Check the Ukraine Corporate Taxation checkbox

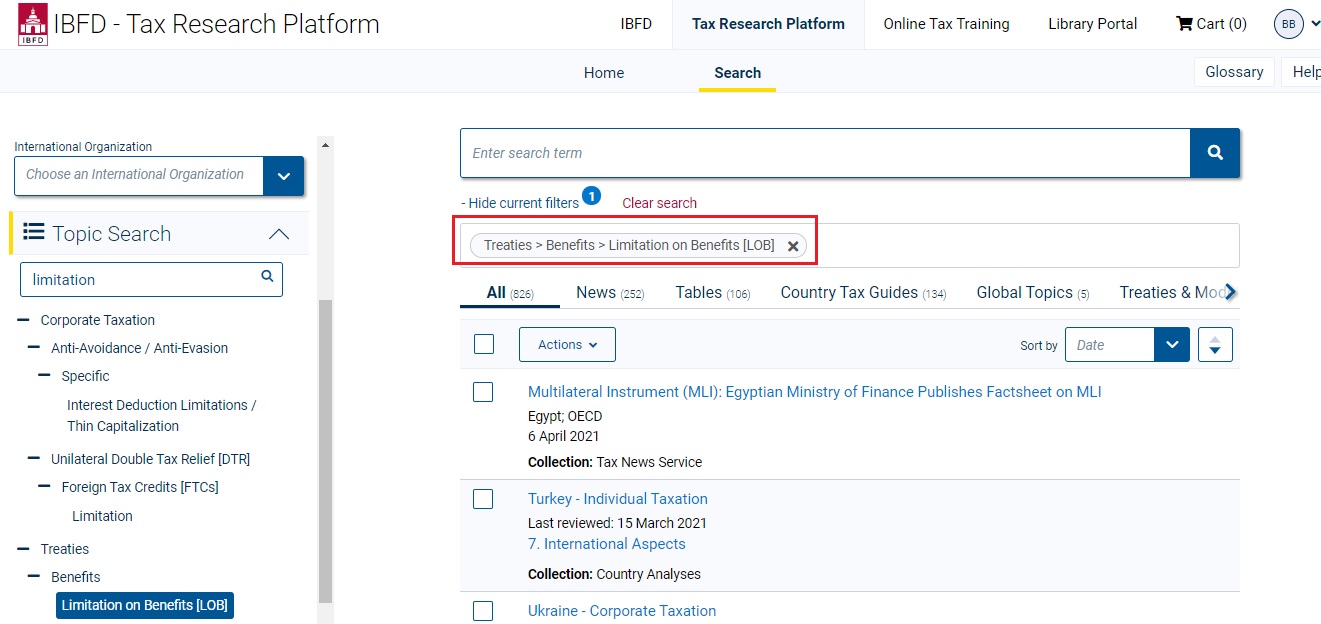tap(483, 611)
